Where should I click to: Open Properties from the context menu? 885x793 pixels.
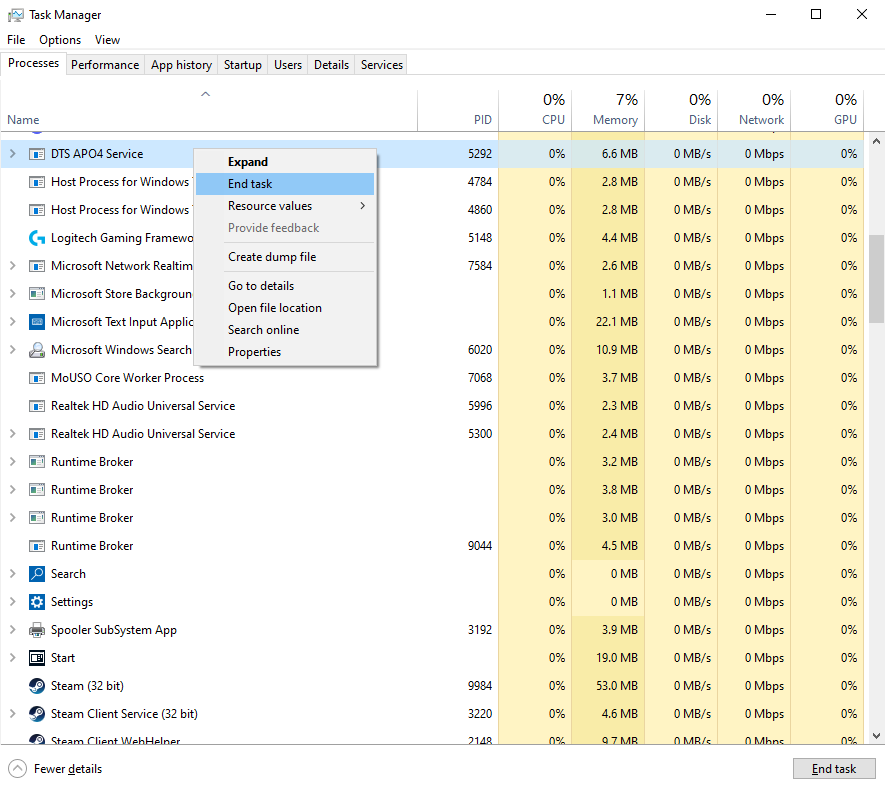[x=285, y=352]
